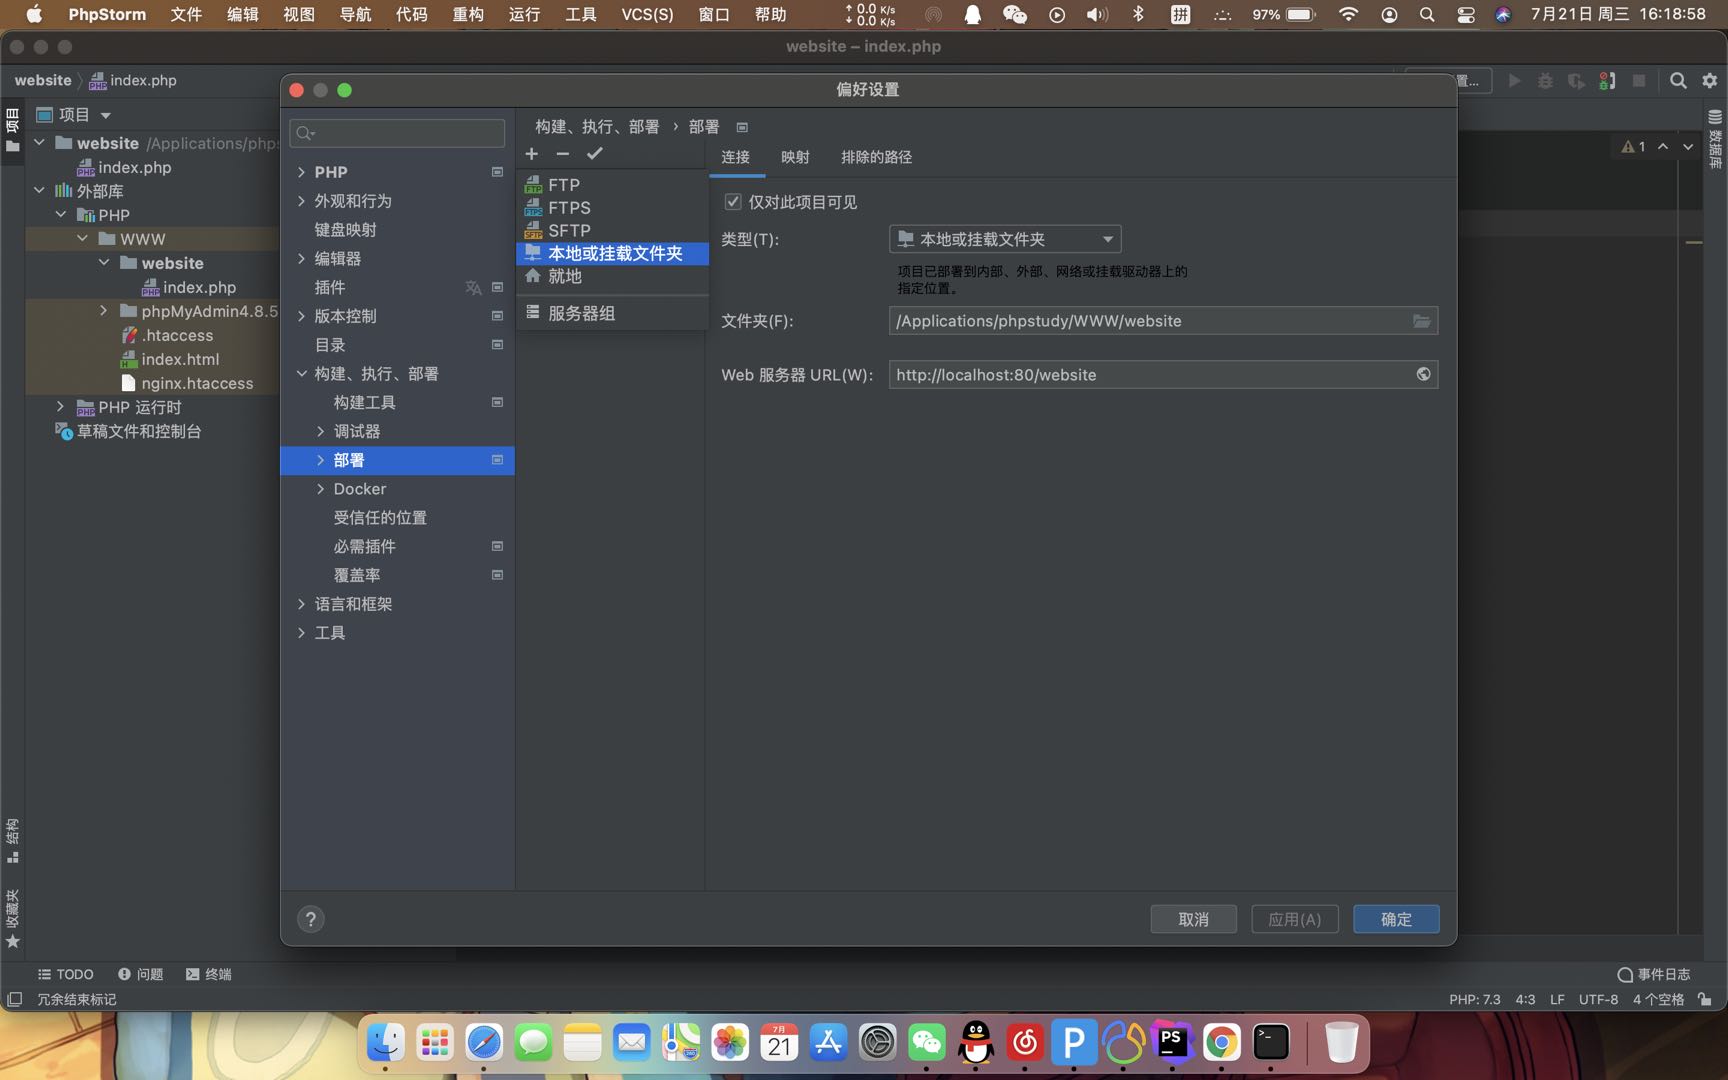Expand 调试器 settings node

(x=320, y=431)
